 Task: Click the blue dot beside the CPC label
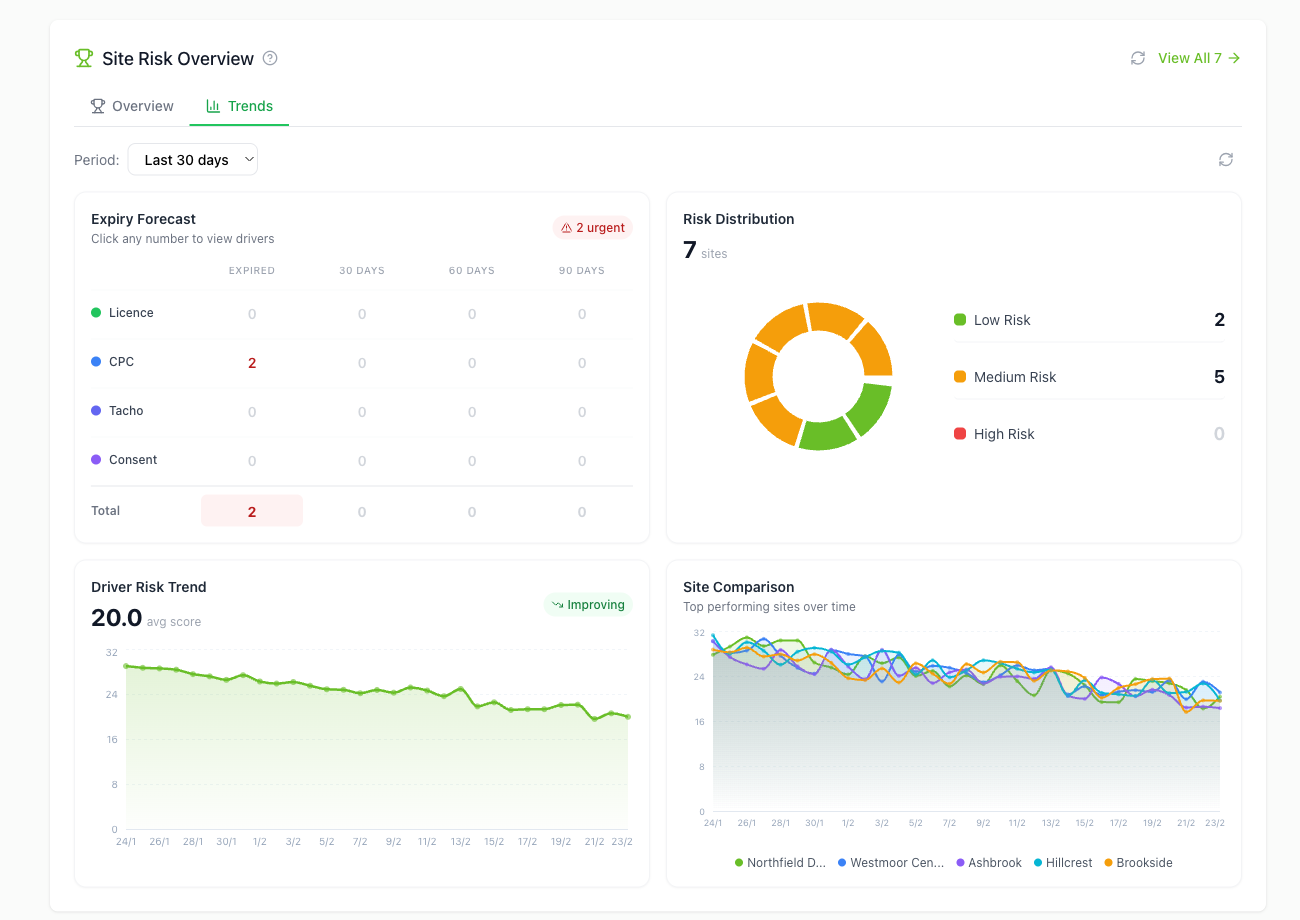[x=96, y=361]
